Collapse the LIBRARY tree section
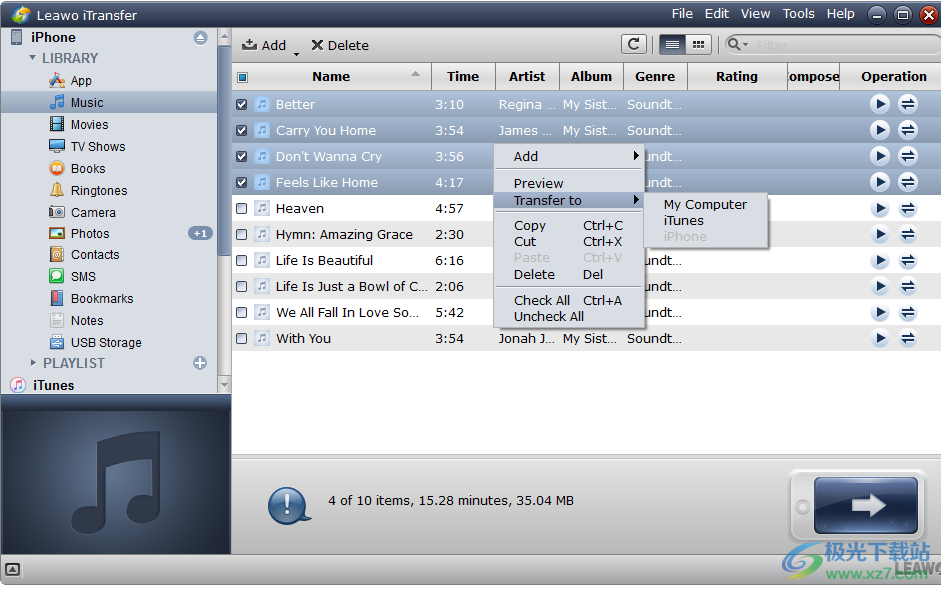941x590 pixels. 32,58
